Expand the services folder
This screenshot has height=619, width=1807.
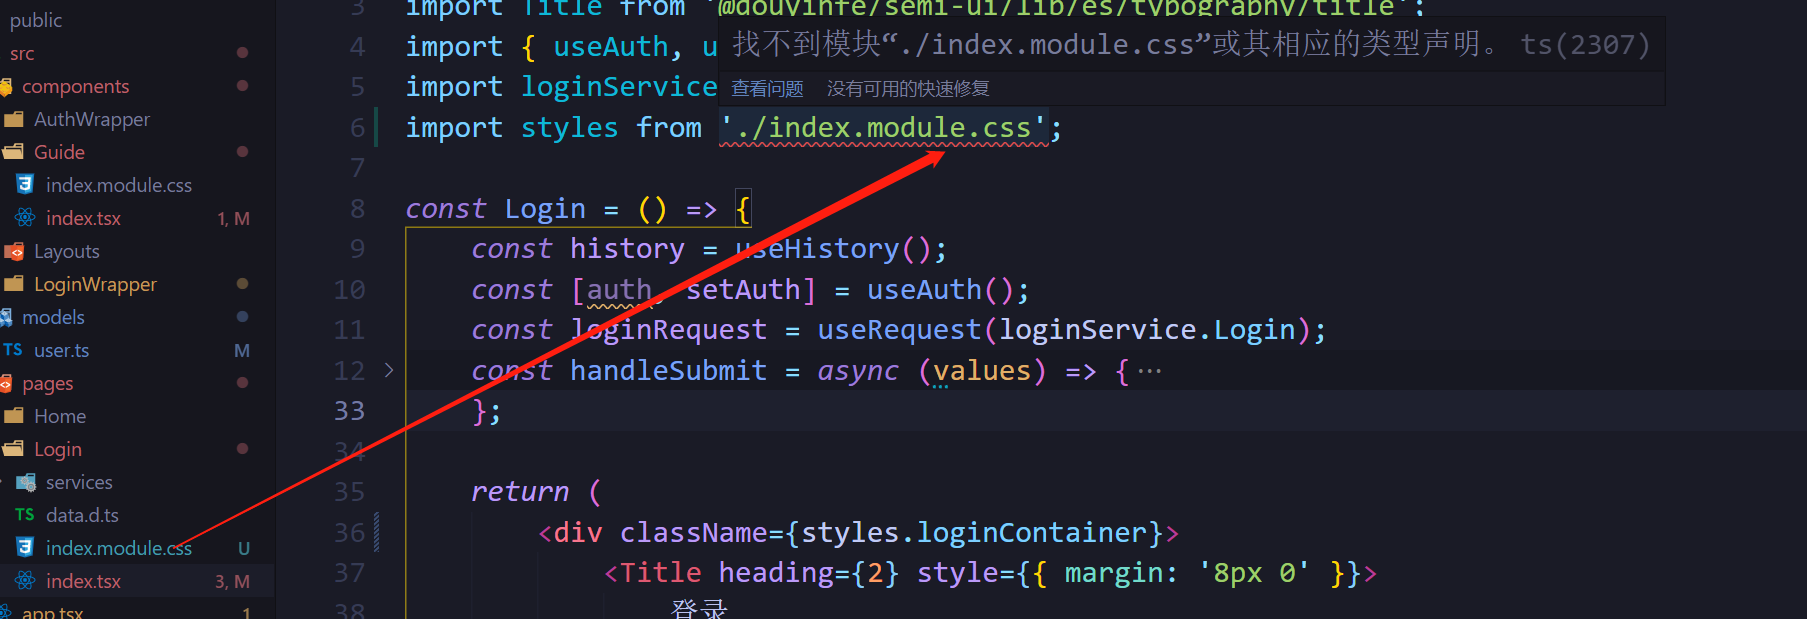click(79, 482)
